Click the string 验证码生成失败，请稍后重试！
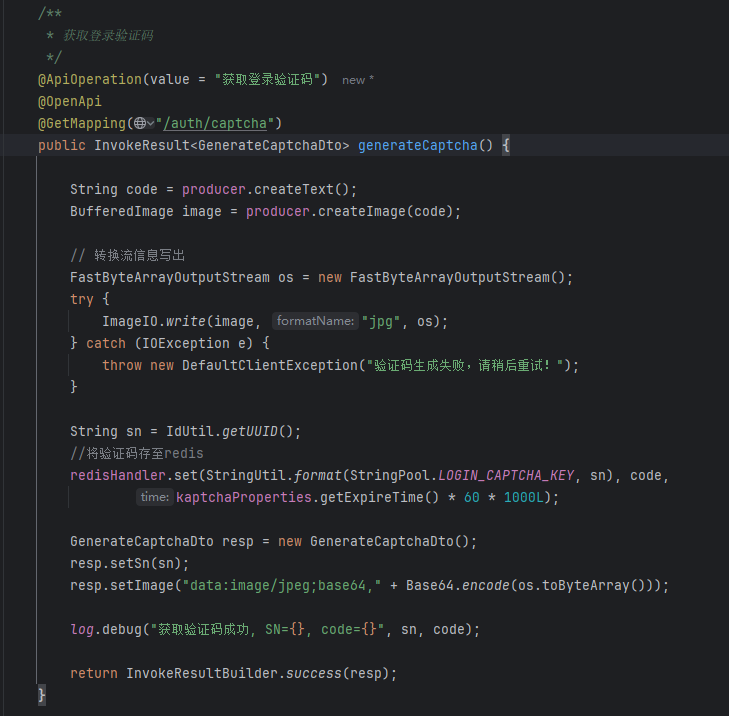 [466, 365]
